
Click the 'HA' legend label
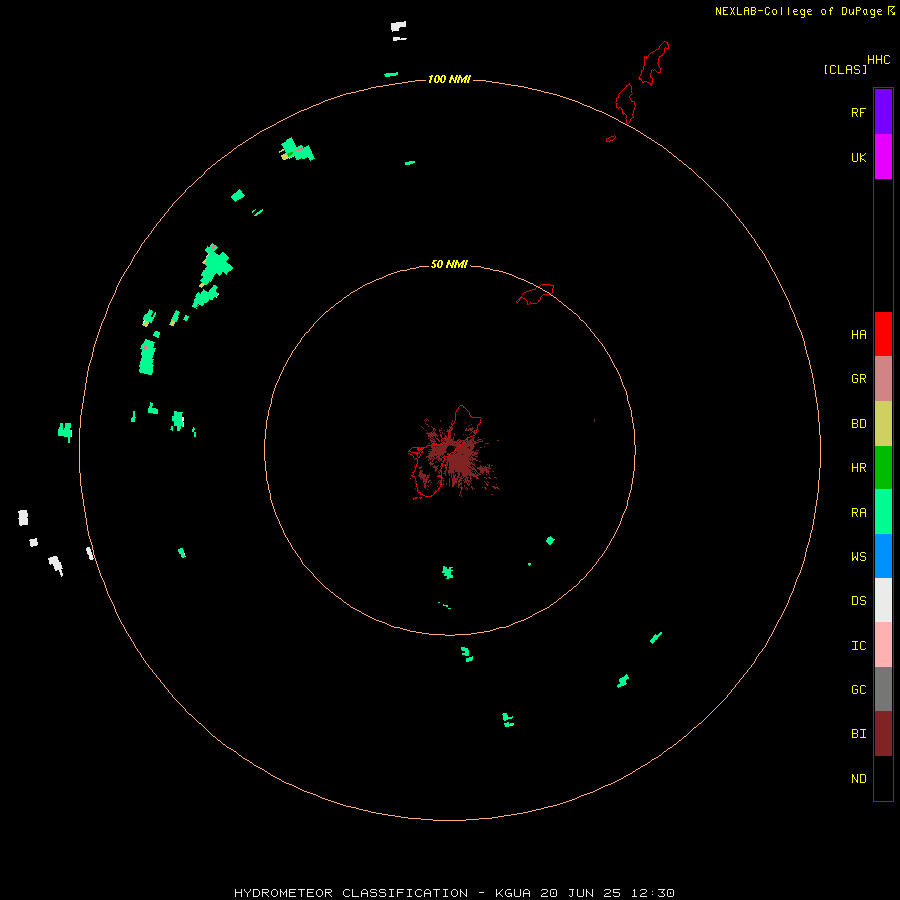coord(858,335)
